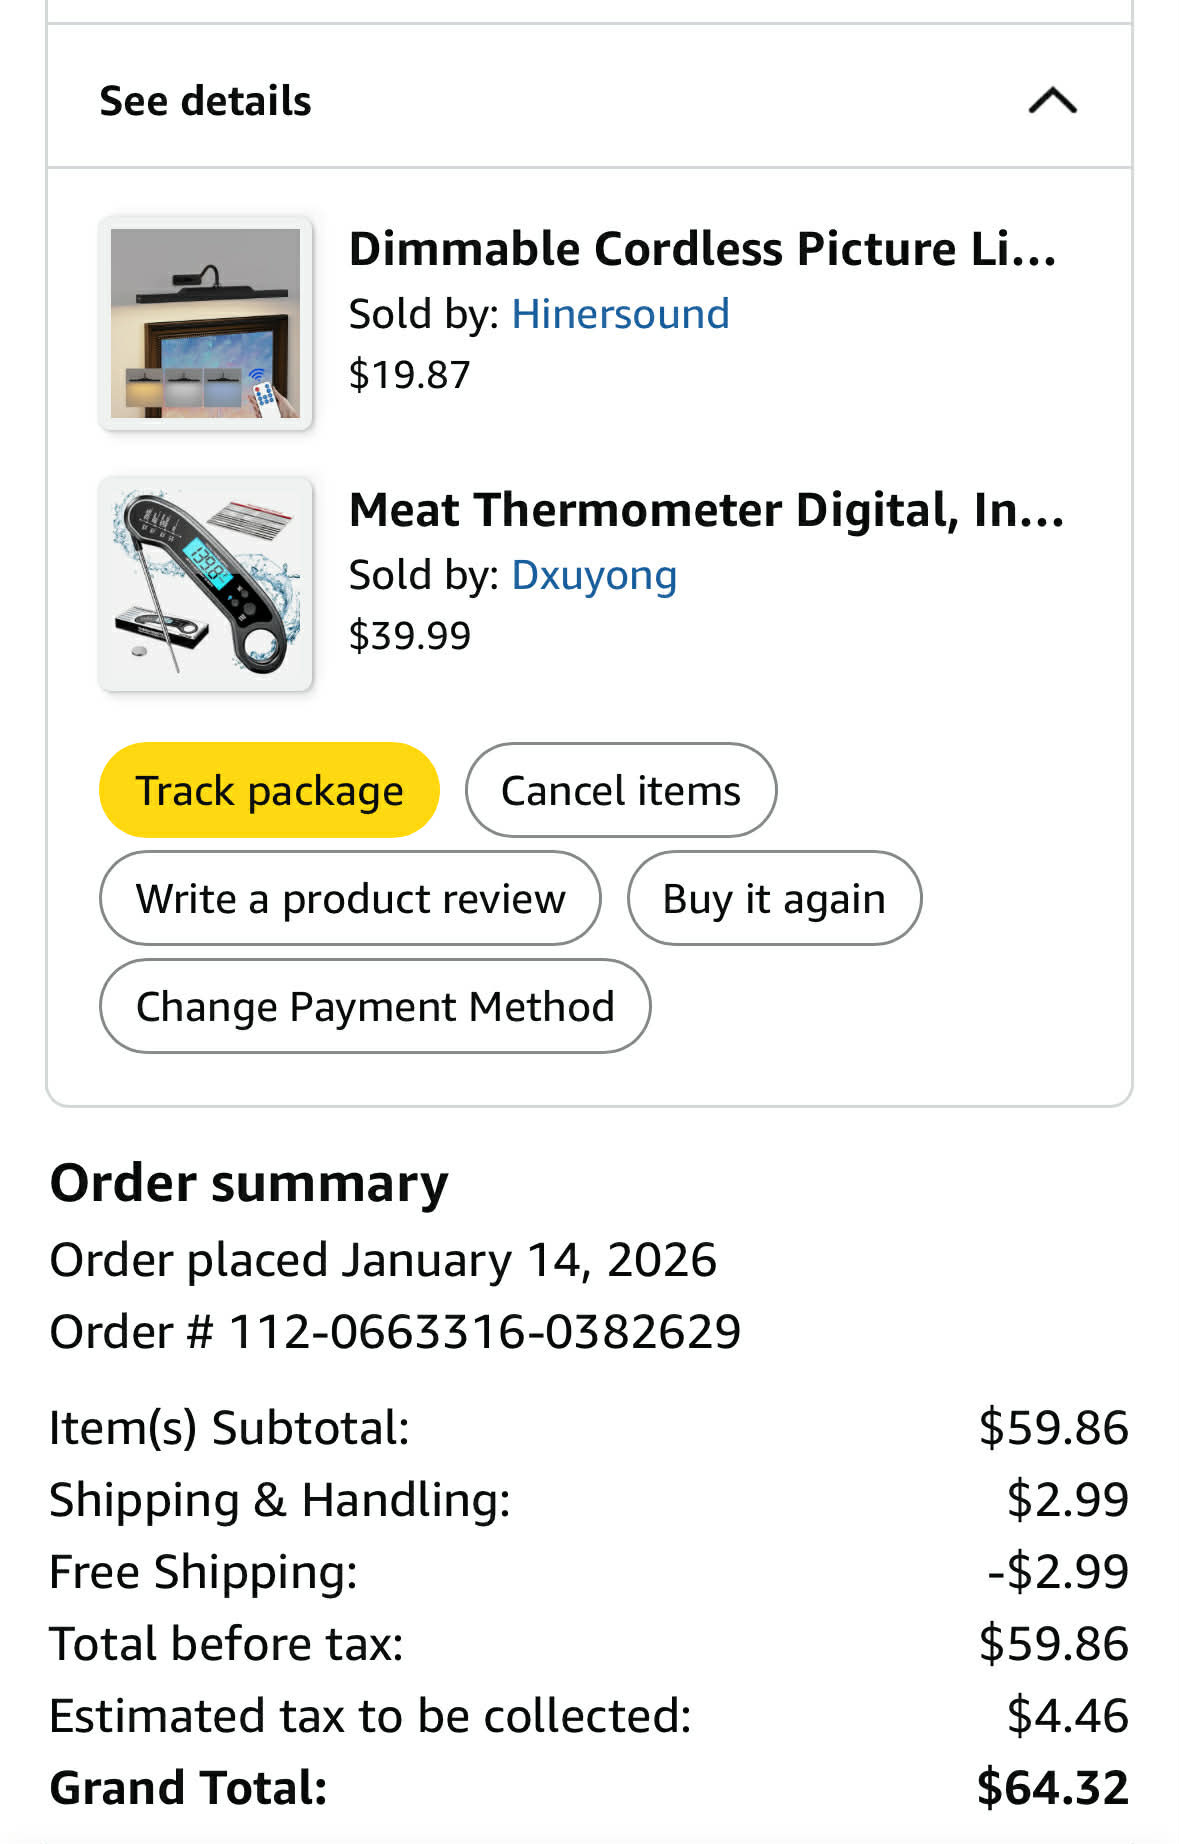Tap the order number 112-0663316-0382629
The height and width of the screenshot is (1844, 1179).
click(485, 1332)
